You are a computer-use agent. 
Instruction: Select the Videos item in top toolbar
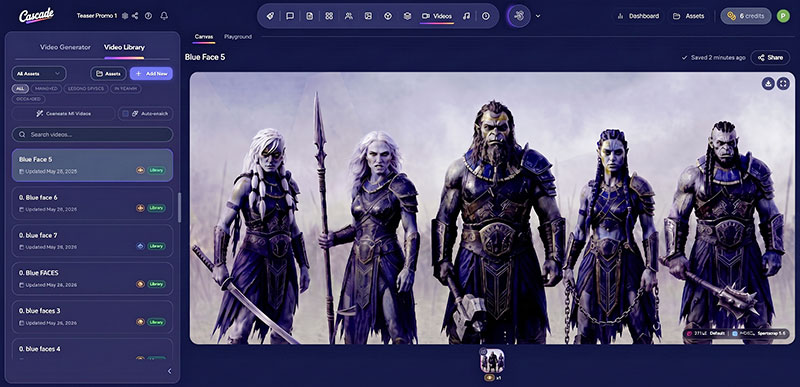pyautogui.click(x=437, y=16)
